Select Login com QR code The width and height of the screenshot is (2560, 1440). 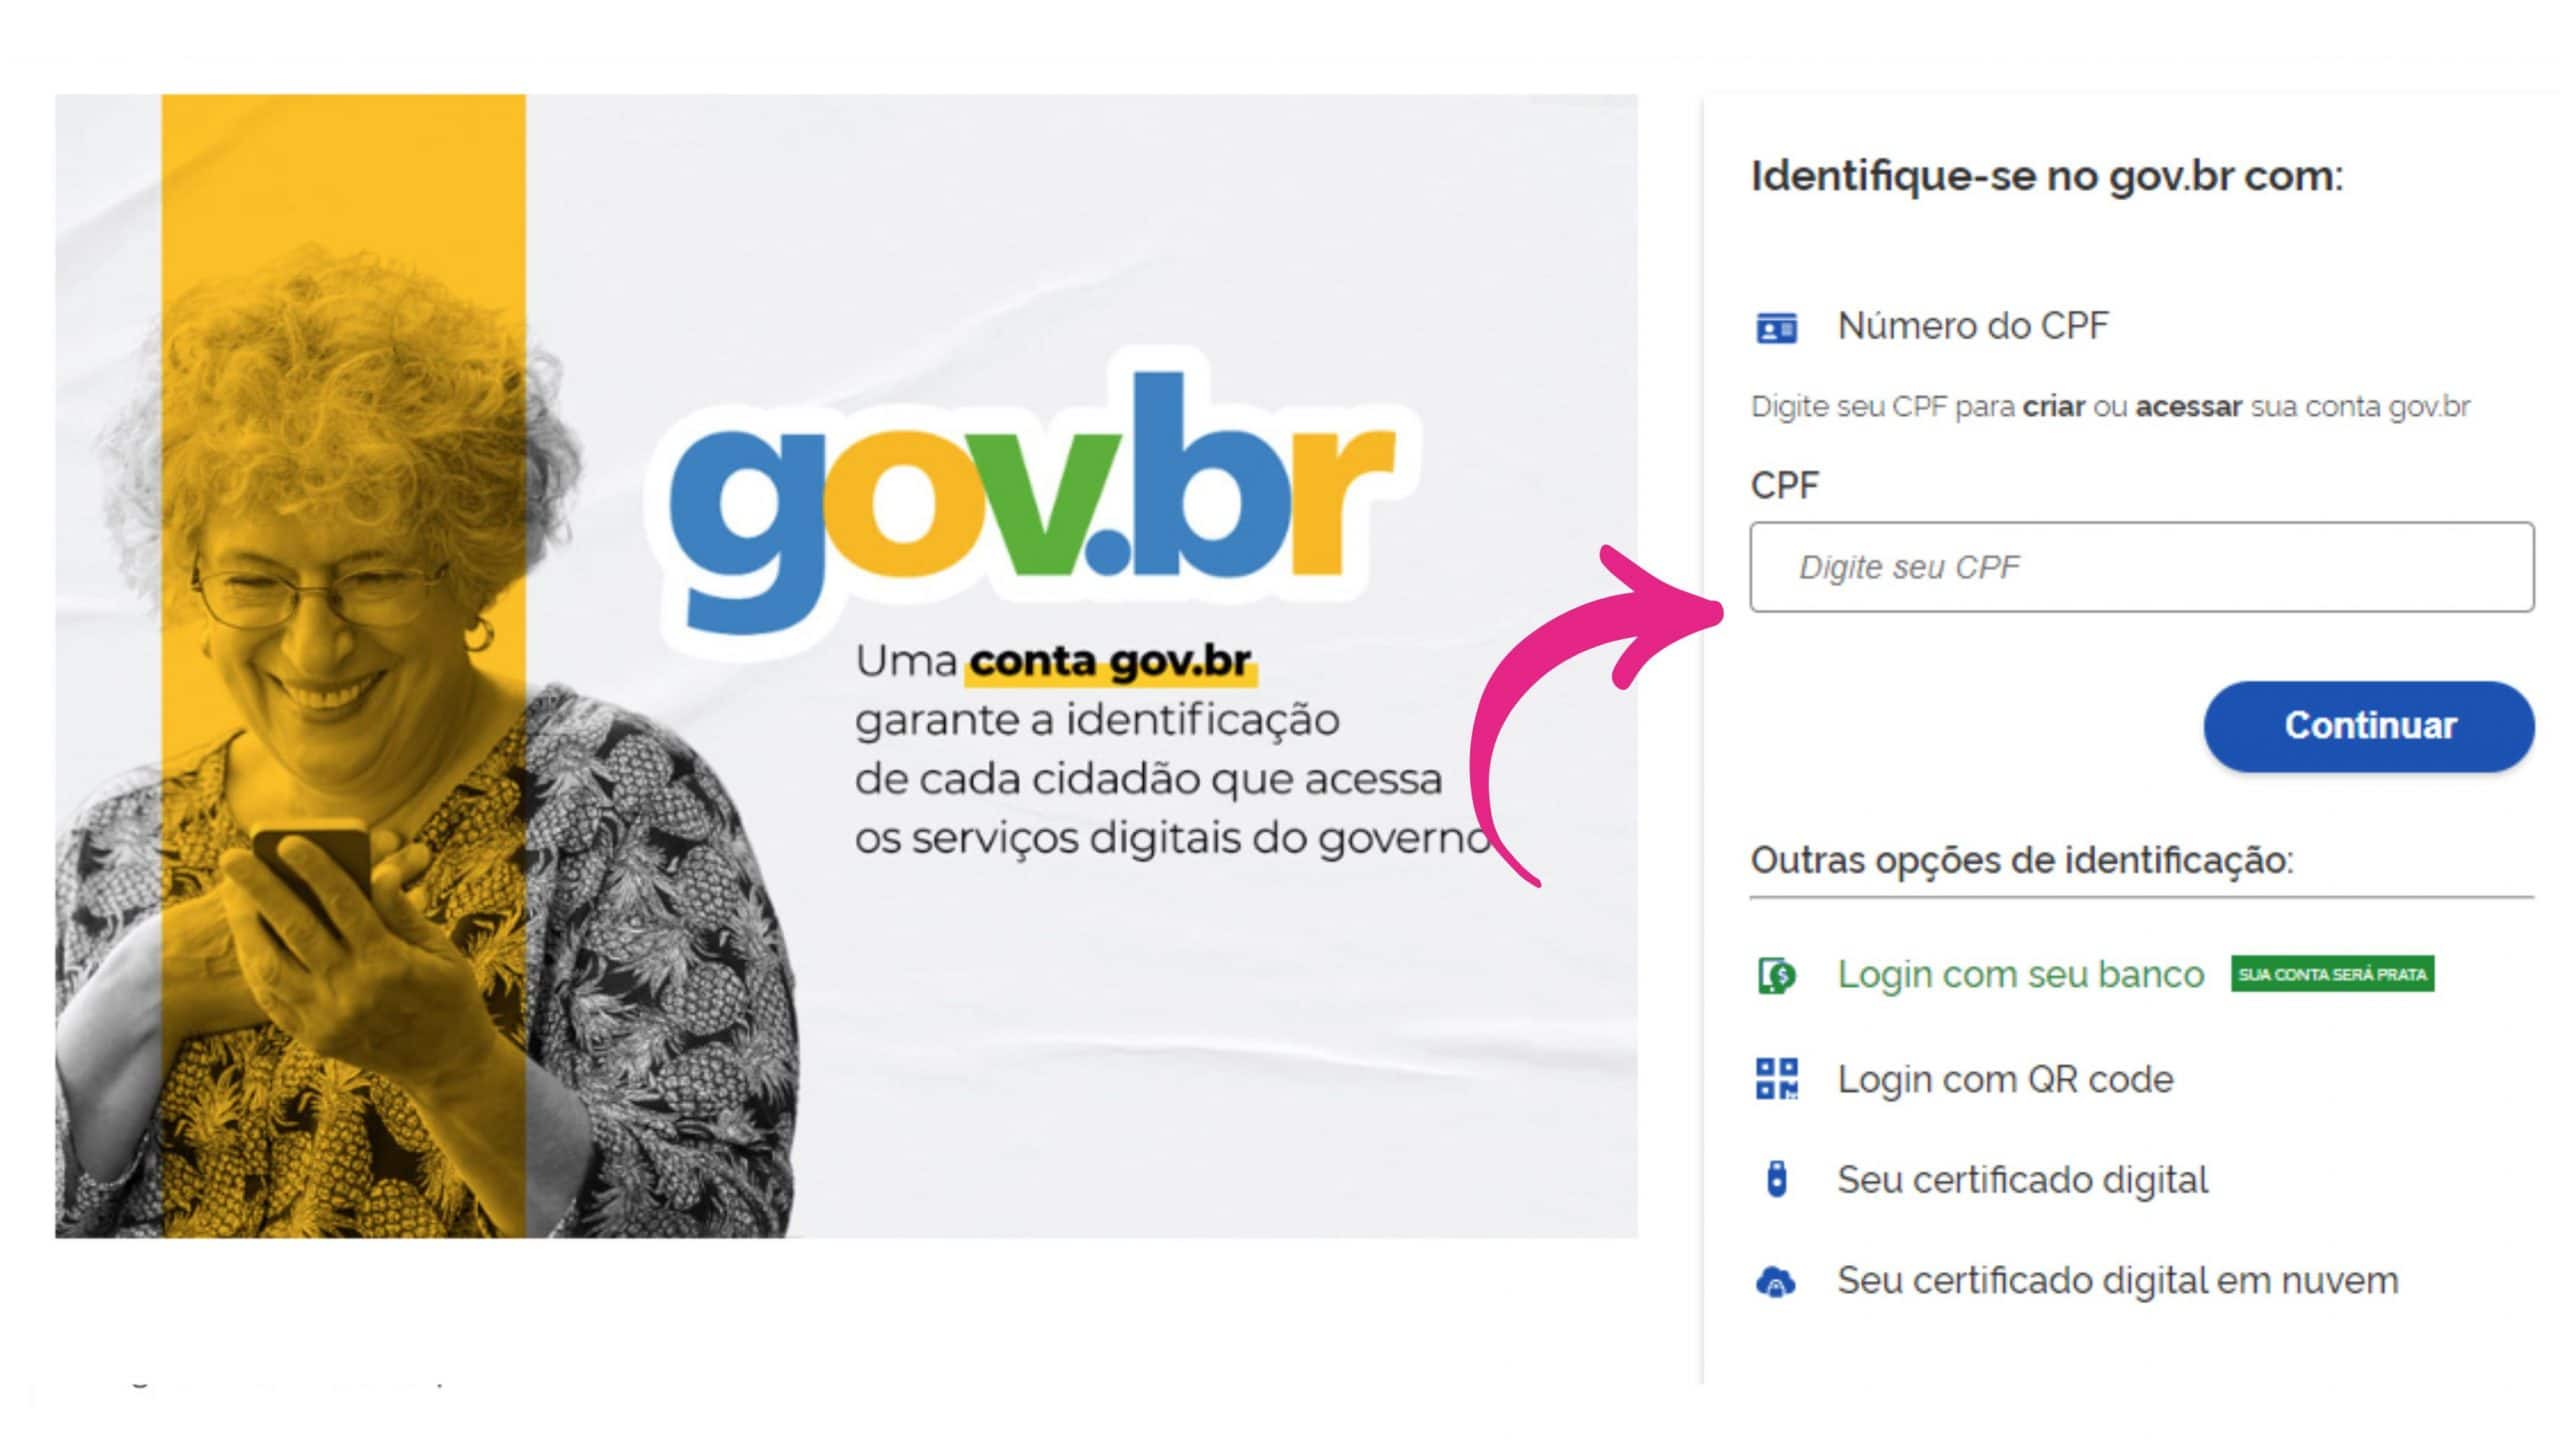point(2005,1080)
